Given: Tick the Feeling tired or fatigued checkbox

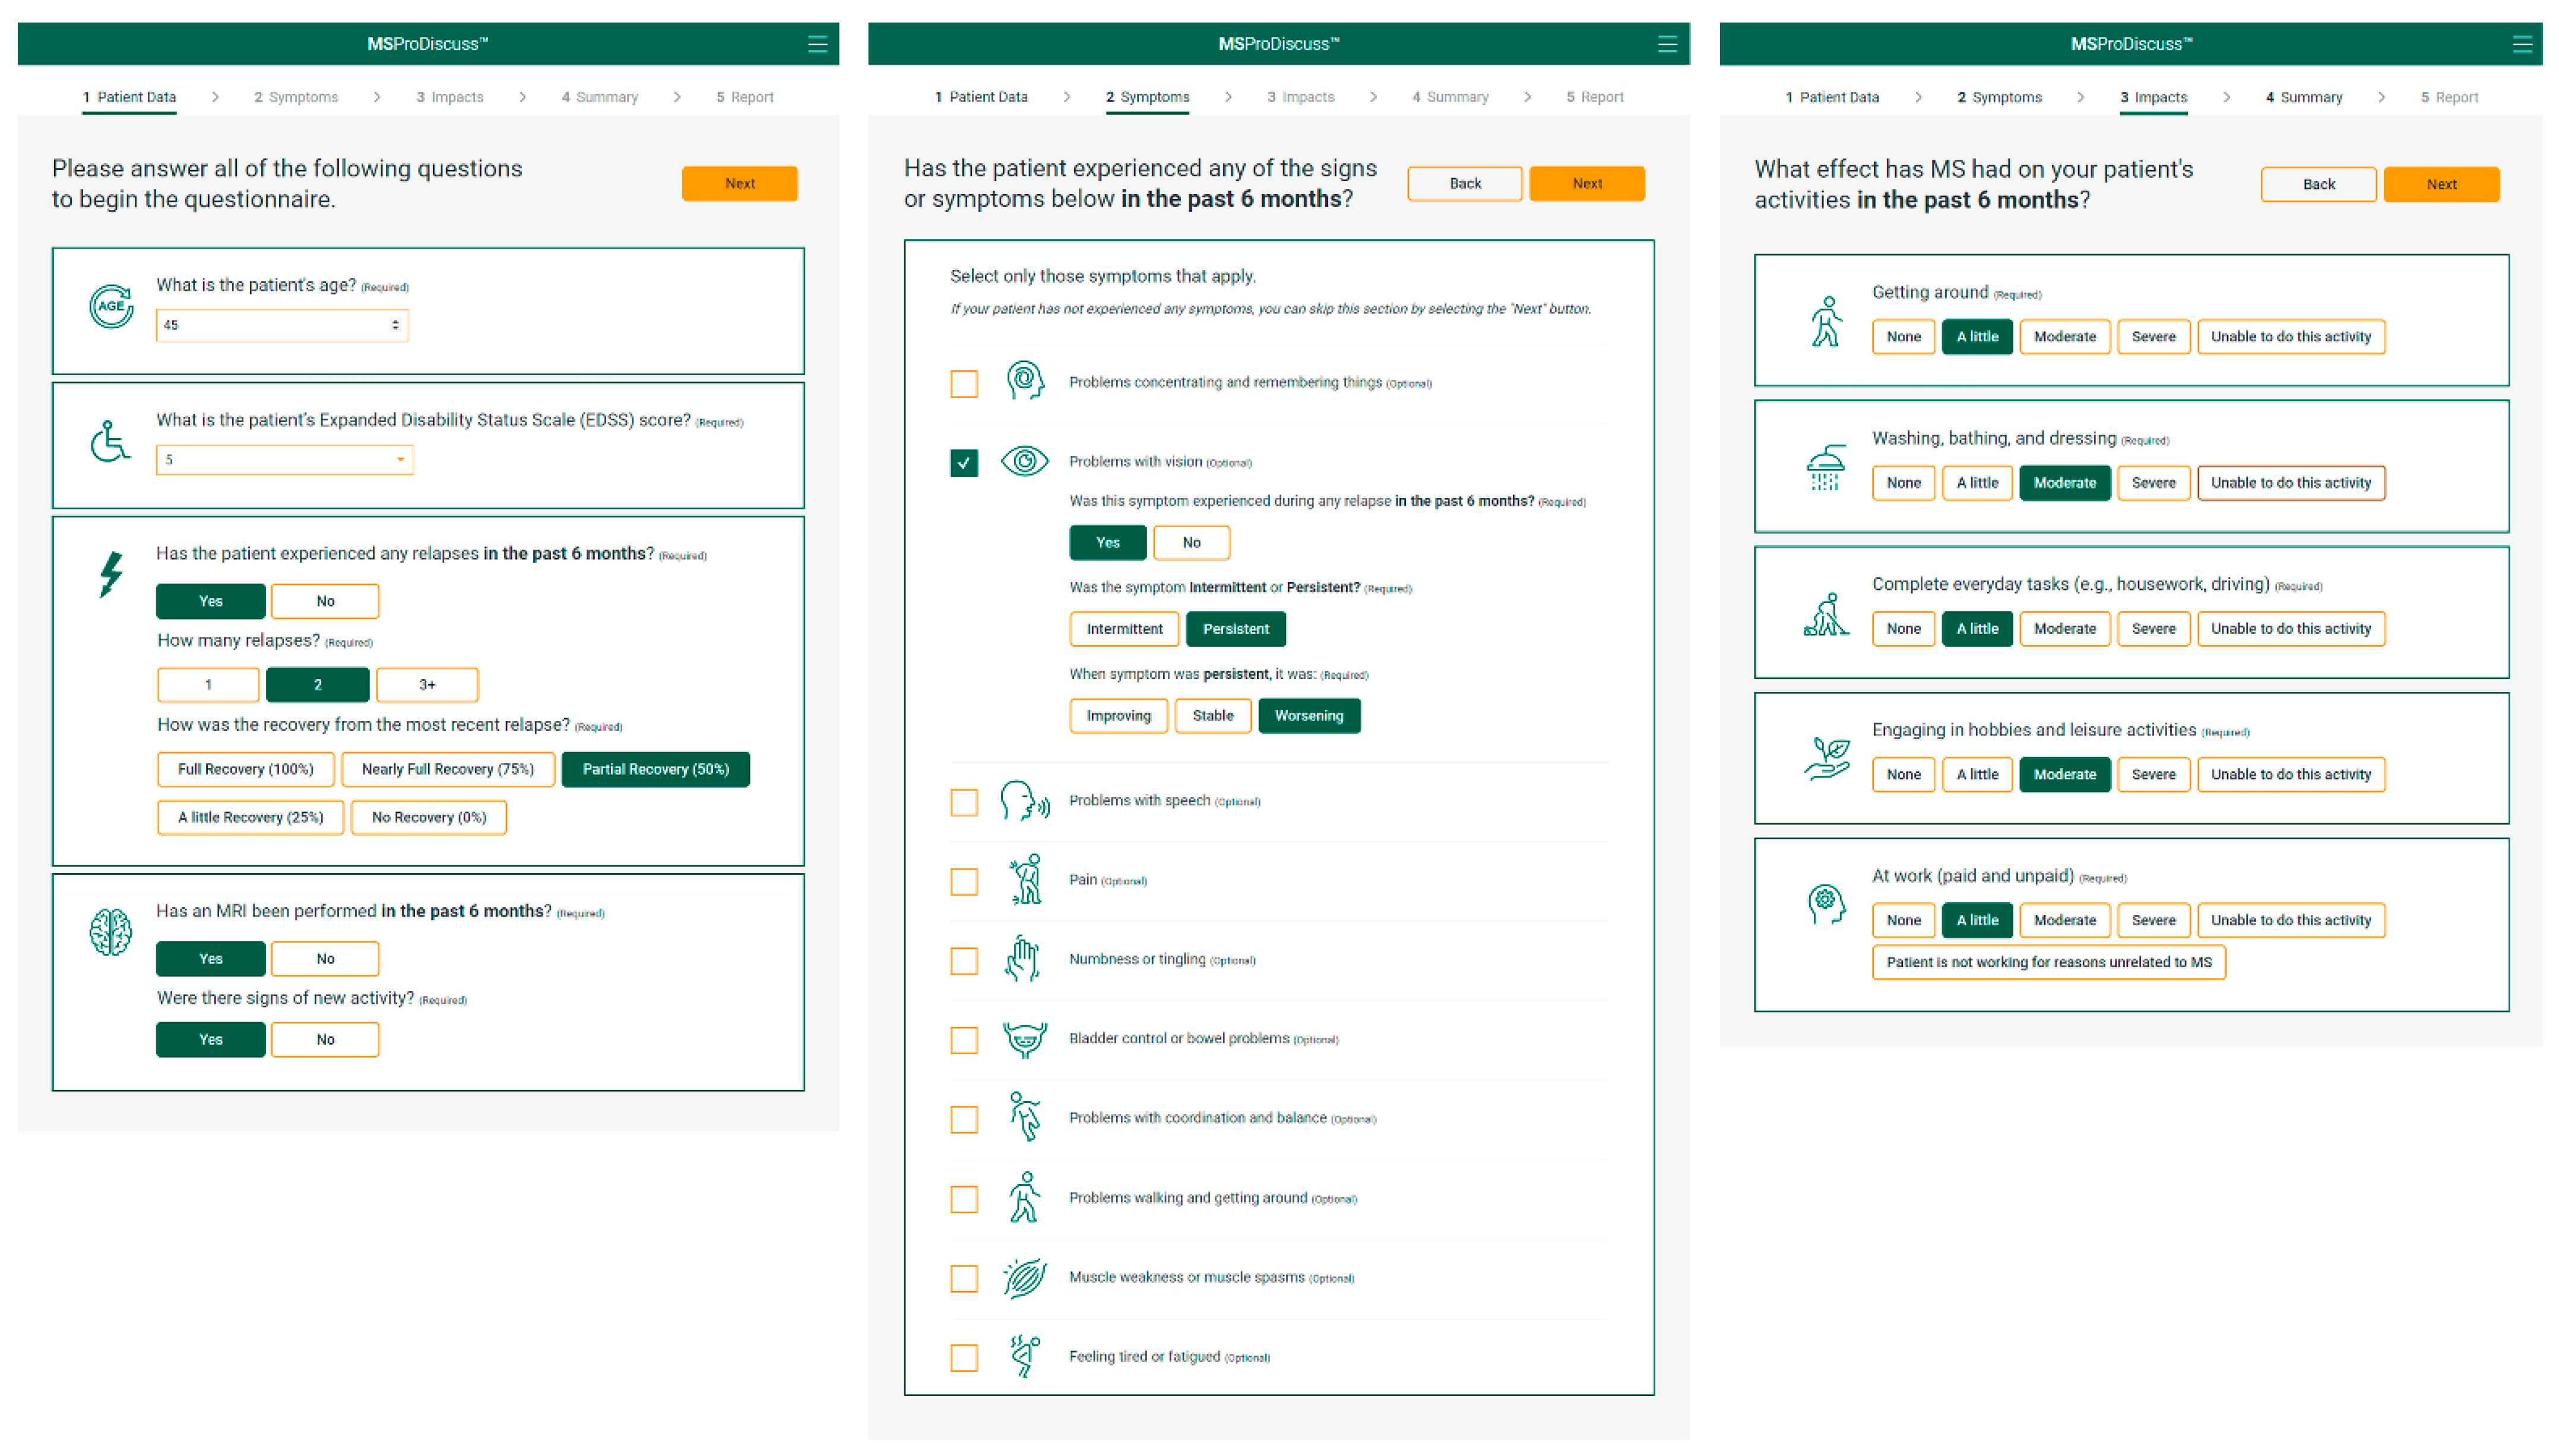Looking at the screenshot, I should point(964,1358).
